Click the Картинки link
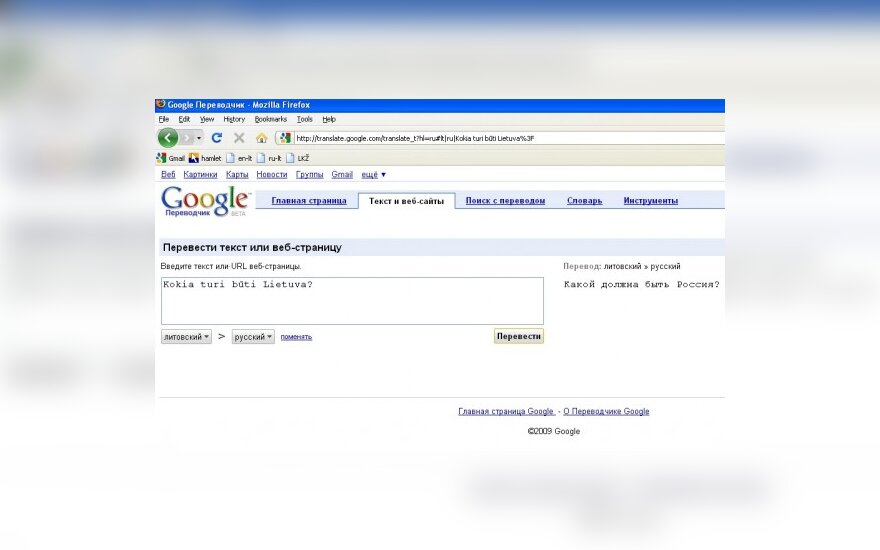The width and height of the screenshot is (880, 550). coord(200,175)
